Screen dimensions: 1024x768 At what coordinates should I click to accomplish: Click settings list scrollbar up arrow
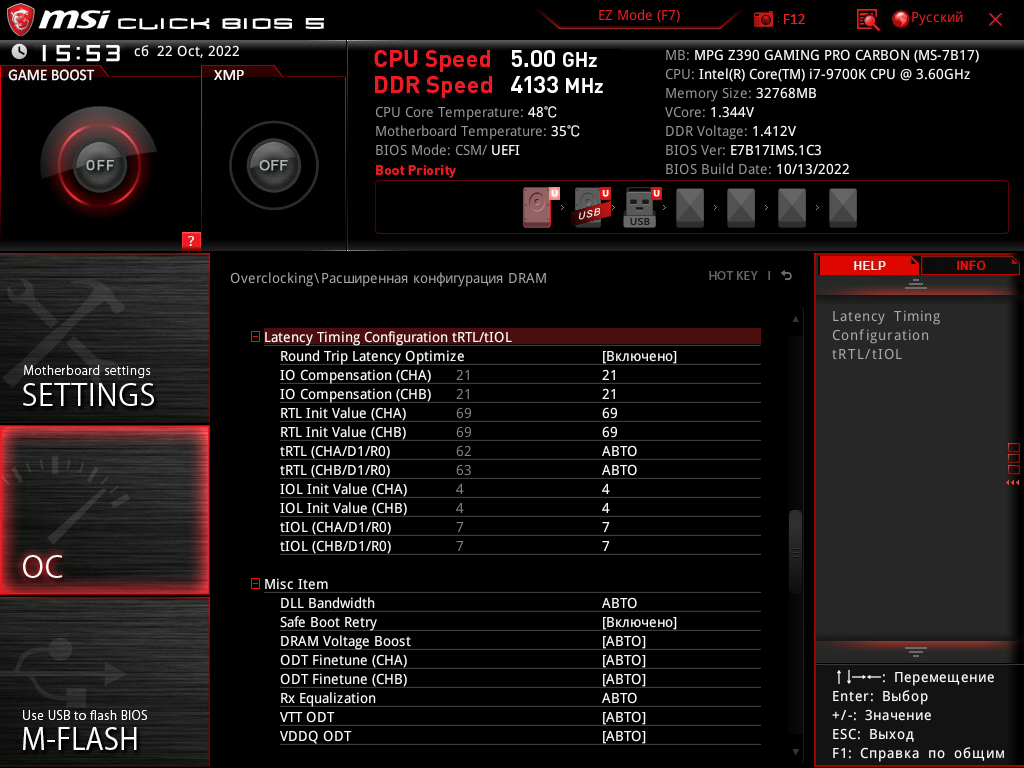pyautogui.click(x=795, y=319)
